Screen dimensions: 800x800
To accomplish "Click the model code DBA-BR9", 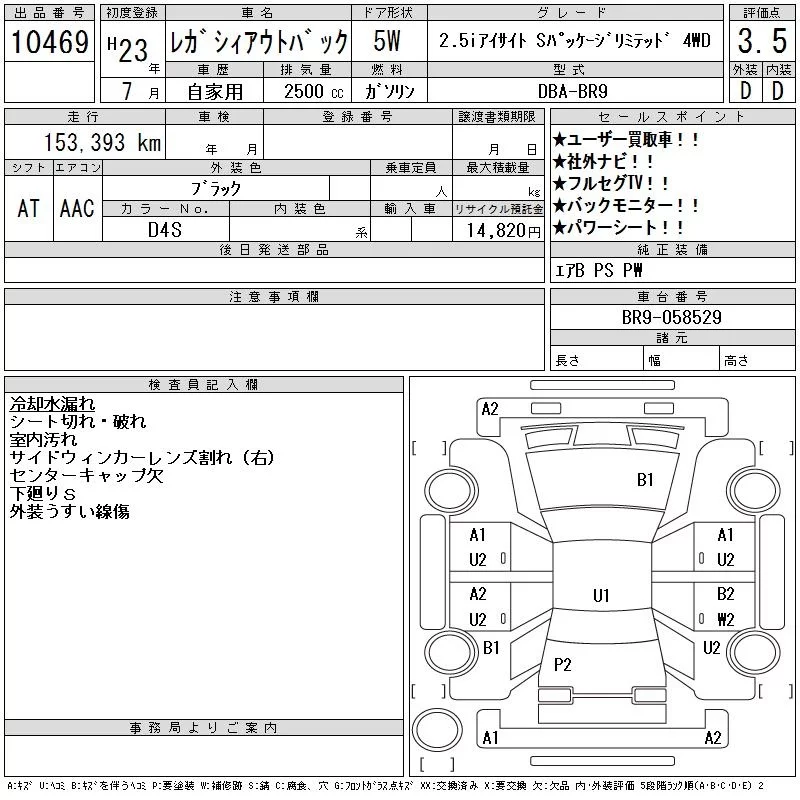I will point(573,91).
